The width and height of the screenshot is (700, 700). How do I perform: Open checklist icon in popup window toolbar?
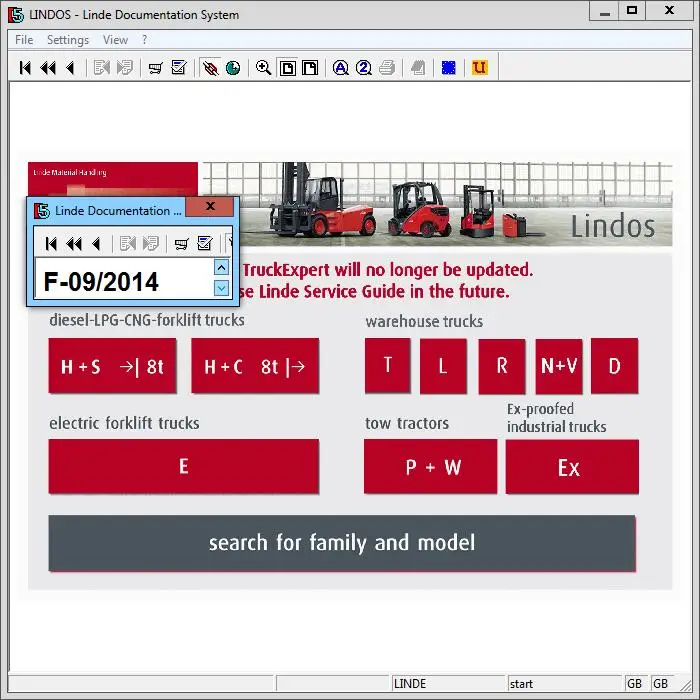(x=205, y=244)
